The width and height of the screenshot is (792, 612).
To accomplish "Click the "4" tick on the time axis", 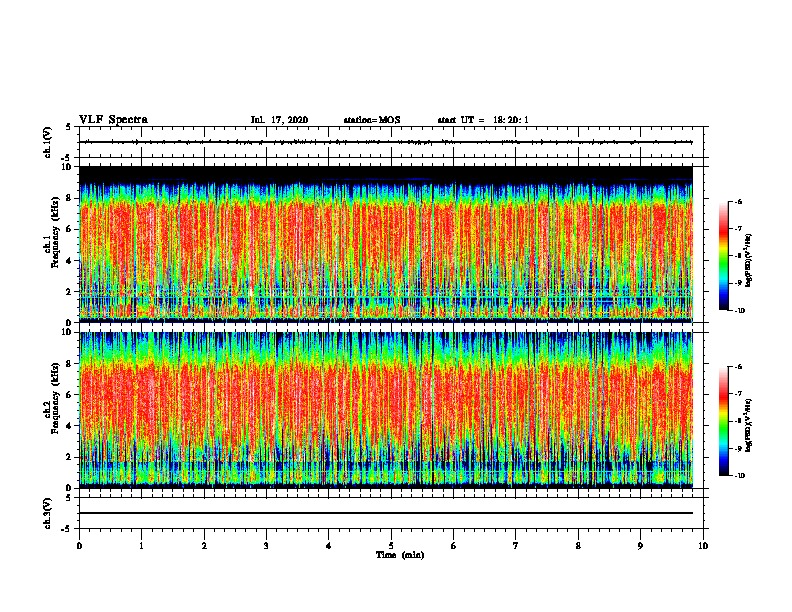I will [329, 546].
